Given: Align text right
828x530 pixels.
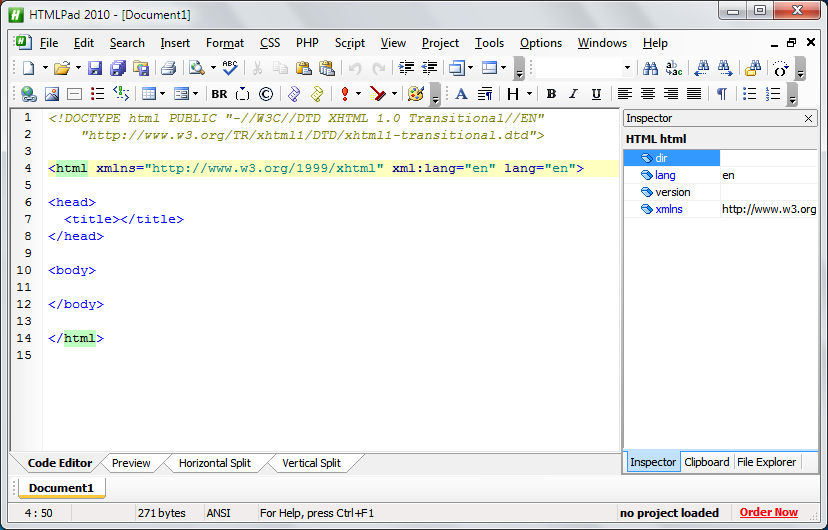Looking at the screenshot, I should point(671,94).
